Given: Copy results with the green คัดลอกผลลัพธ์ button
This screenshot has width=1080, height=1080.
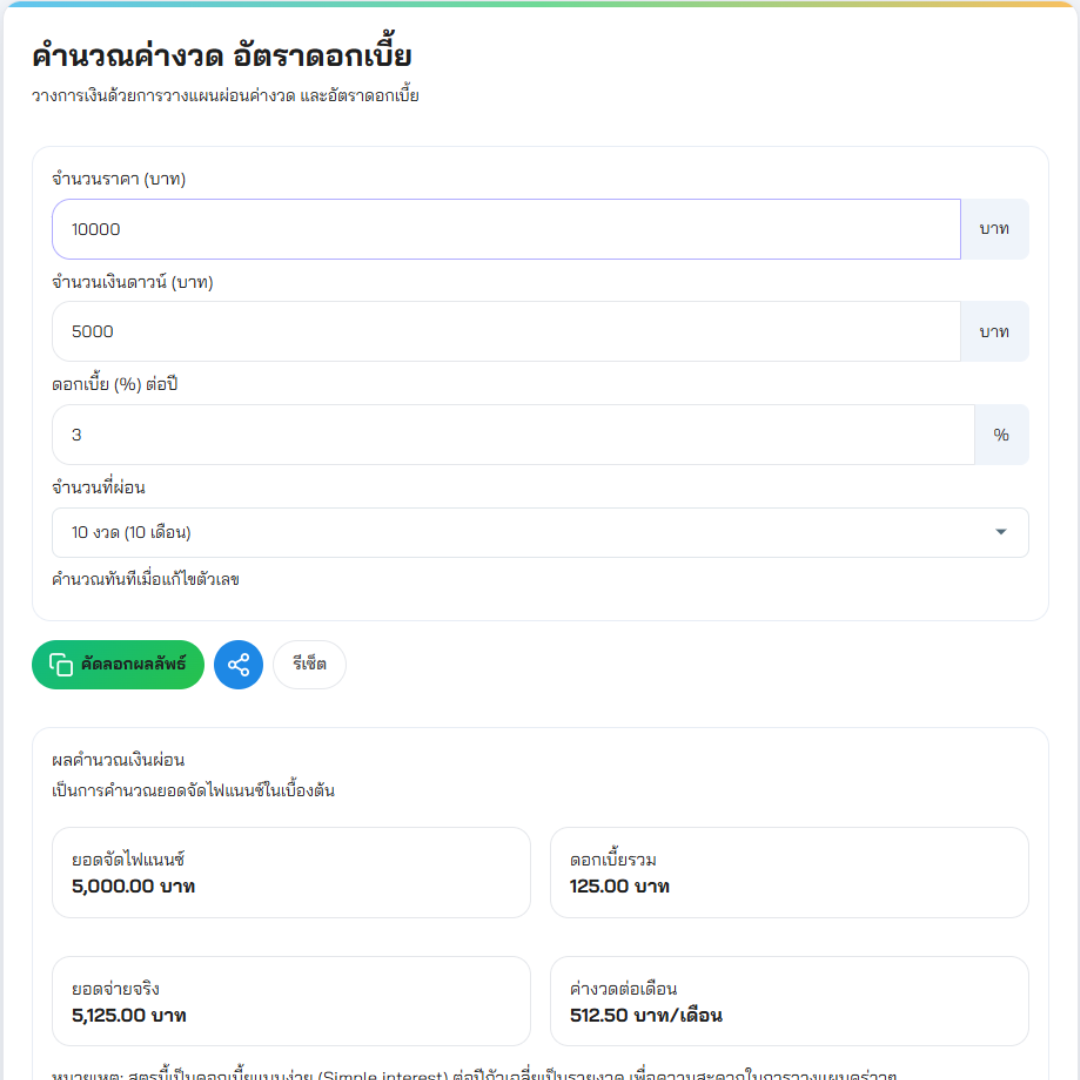Looking at the screenshot, I should pos(118,665).
